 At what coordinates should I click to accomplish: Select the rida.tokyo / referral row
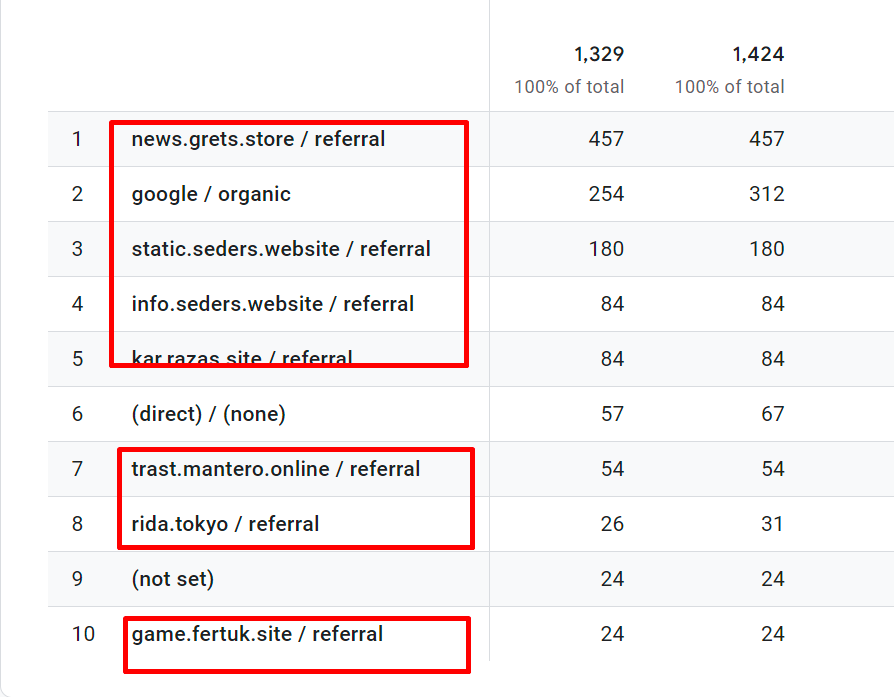pos(225,524)
